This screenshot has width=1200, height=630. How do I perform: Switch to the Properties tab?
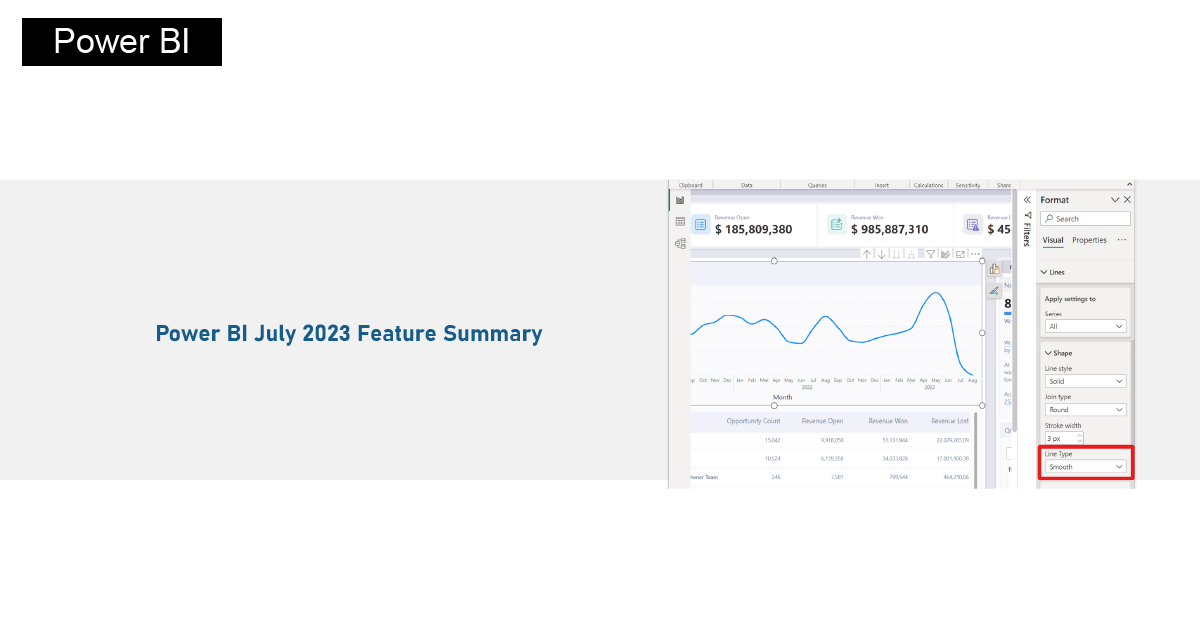coord(1089,240)
